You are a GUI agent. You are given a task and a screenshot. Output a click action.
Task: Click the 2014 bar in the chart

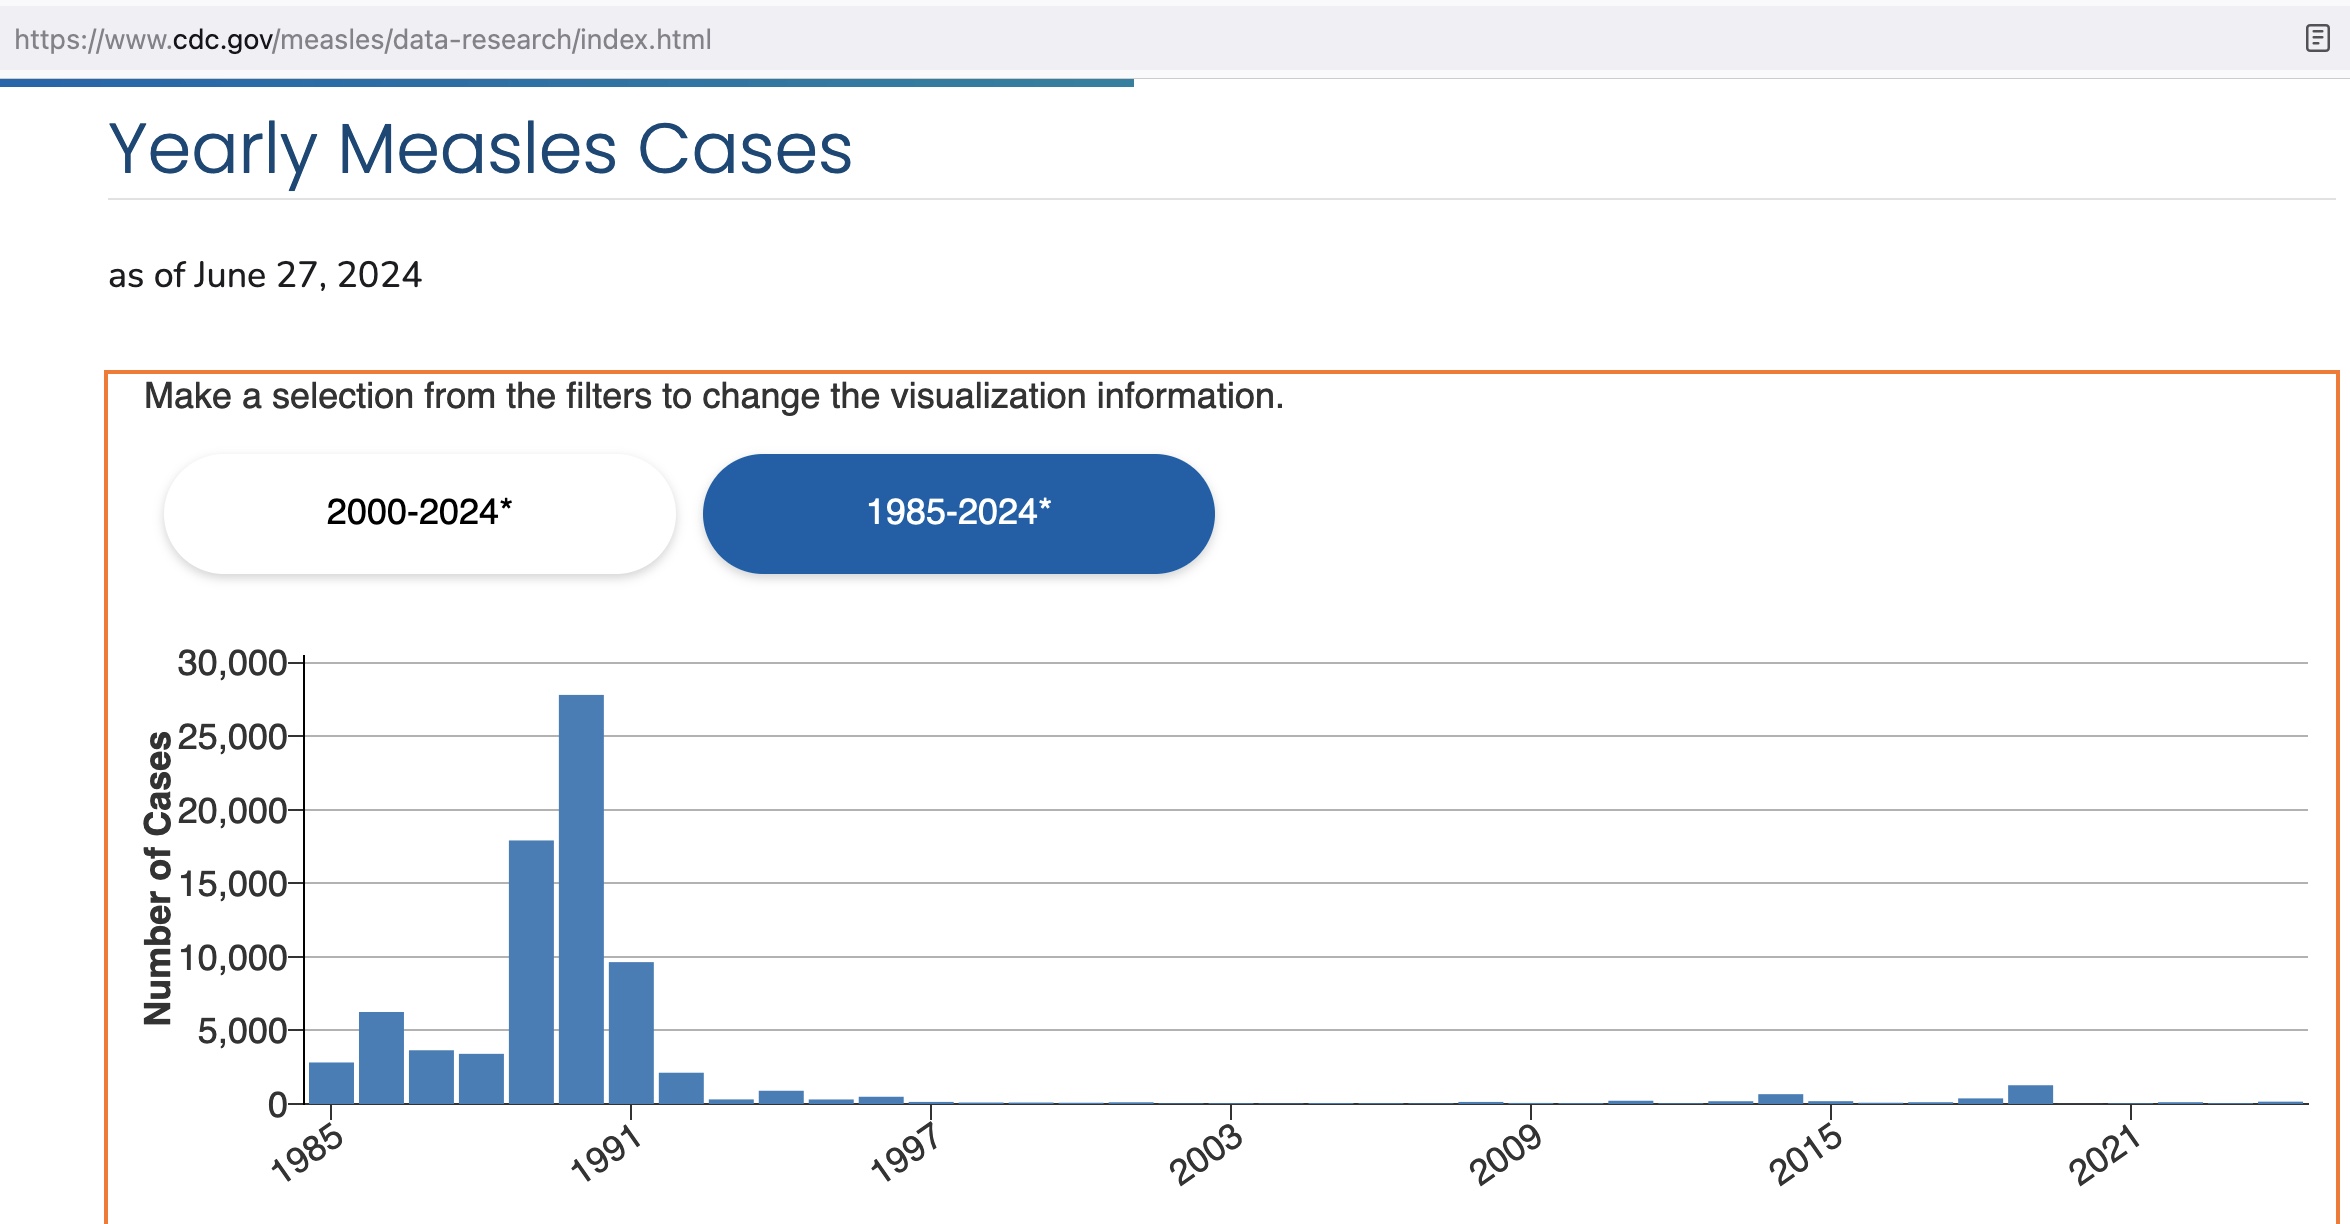tap(1780, 1098)
